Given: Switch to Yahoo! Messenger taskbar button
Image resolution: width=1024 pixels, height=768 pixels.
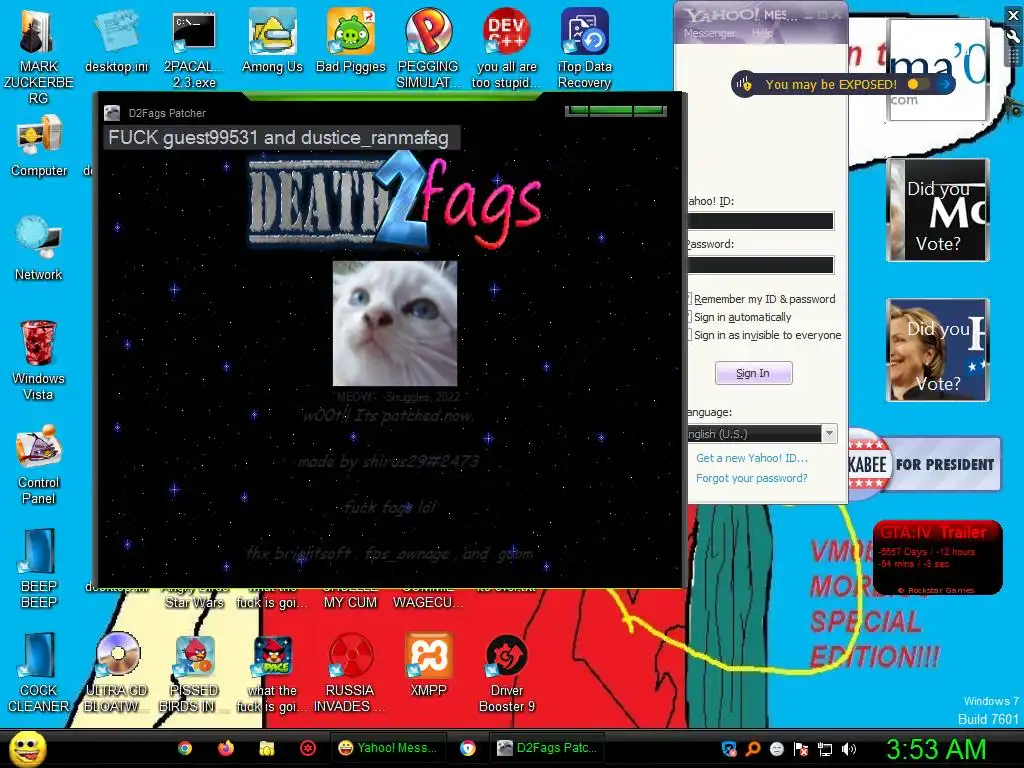Looking at the screenshot, I should click(388, 748).
